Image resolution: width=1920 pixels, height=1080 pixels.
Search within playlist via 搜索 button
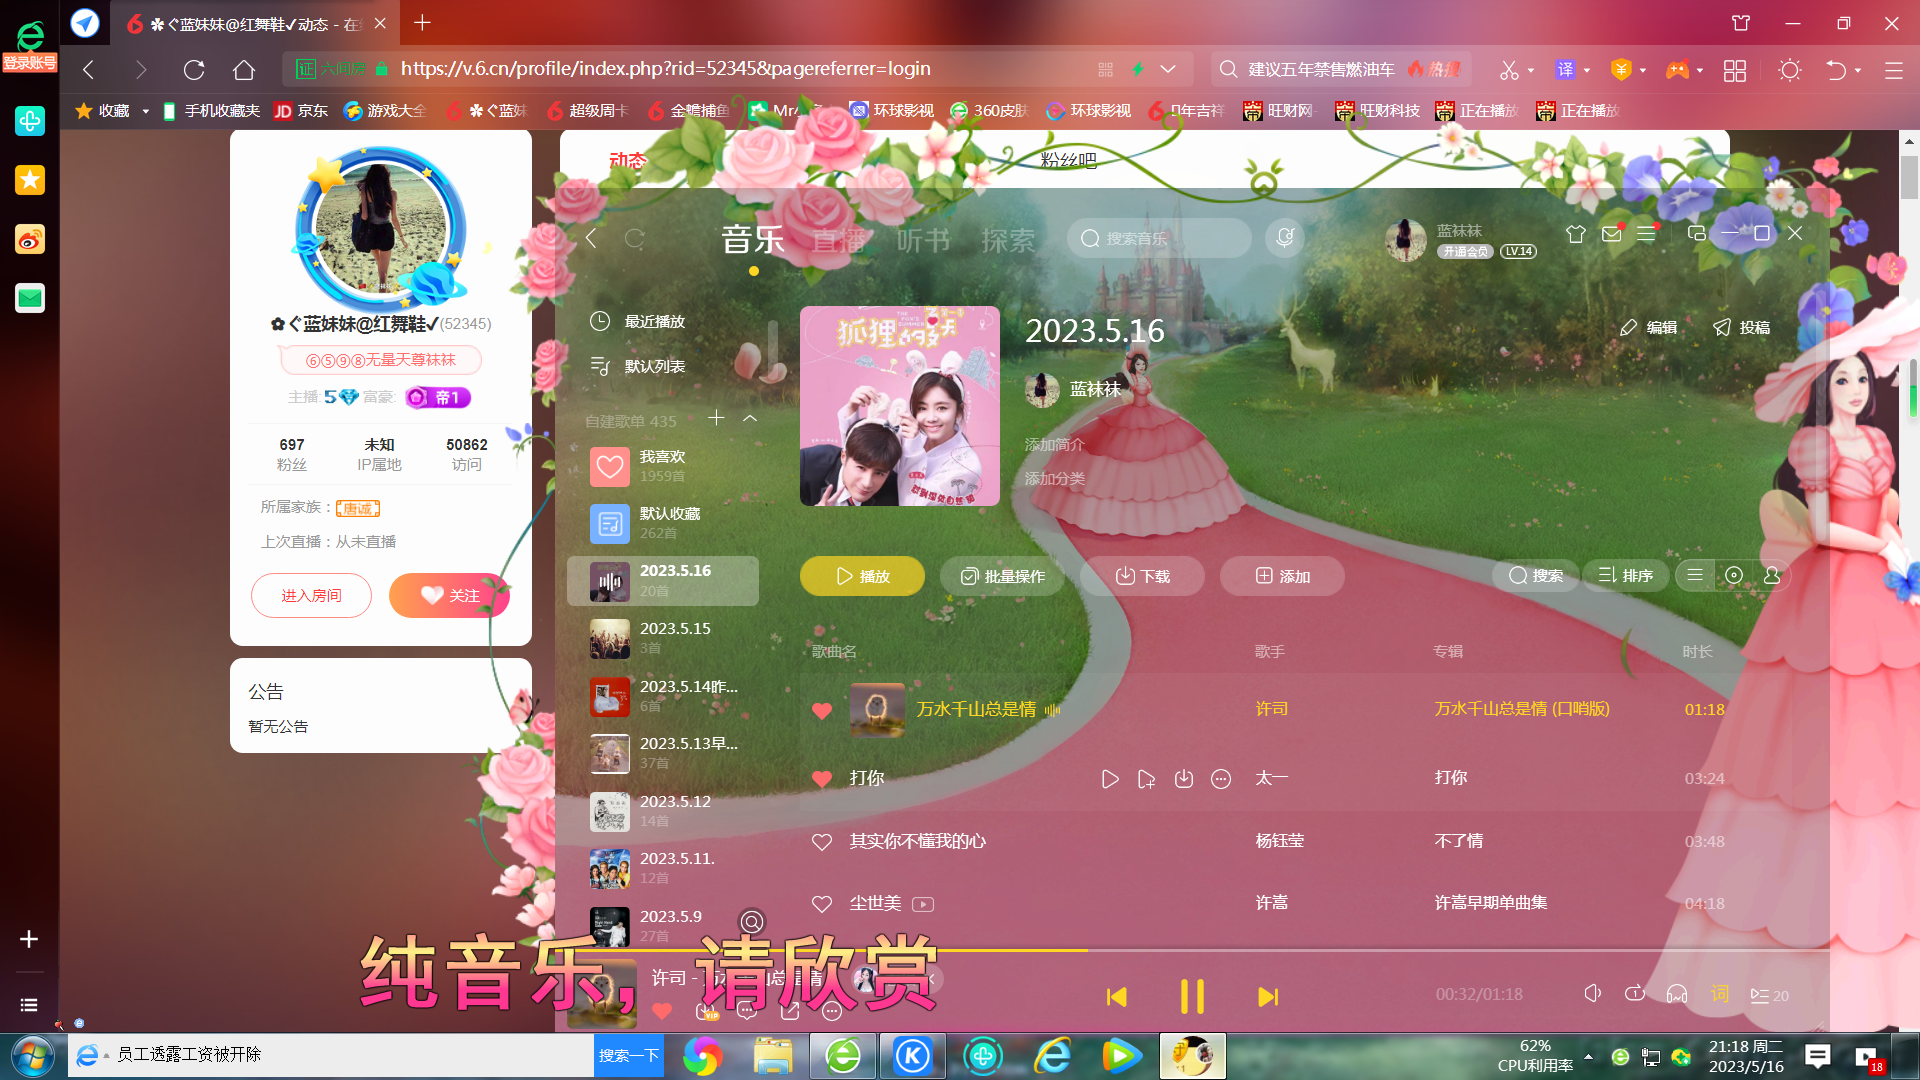[x=1536, y=575]
